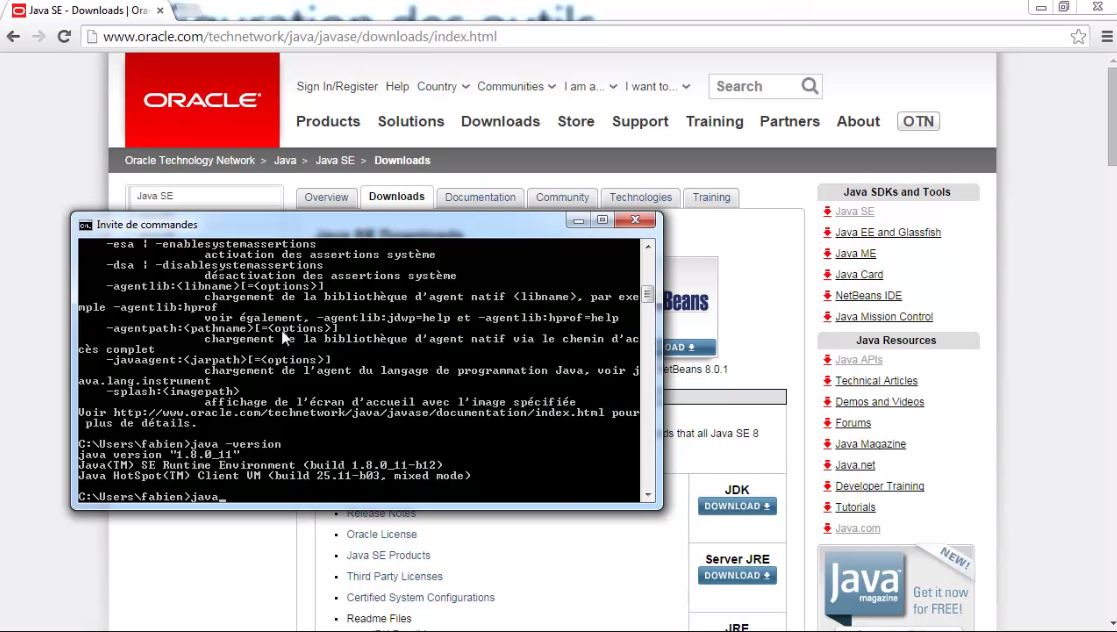Open Certified System Configurations link
This screenshot has height=632, width=1117.
pyautogui.click(x=420, y=598)
